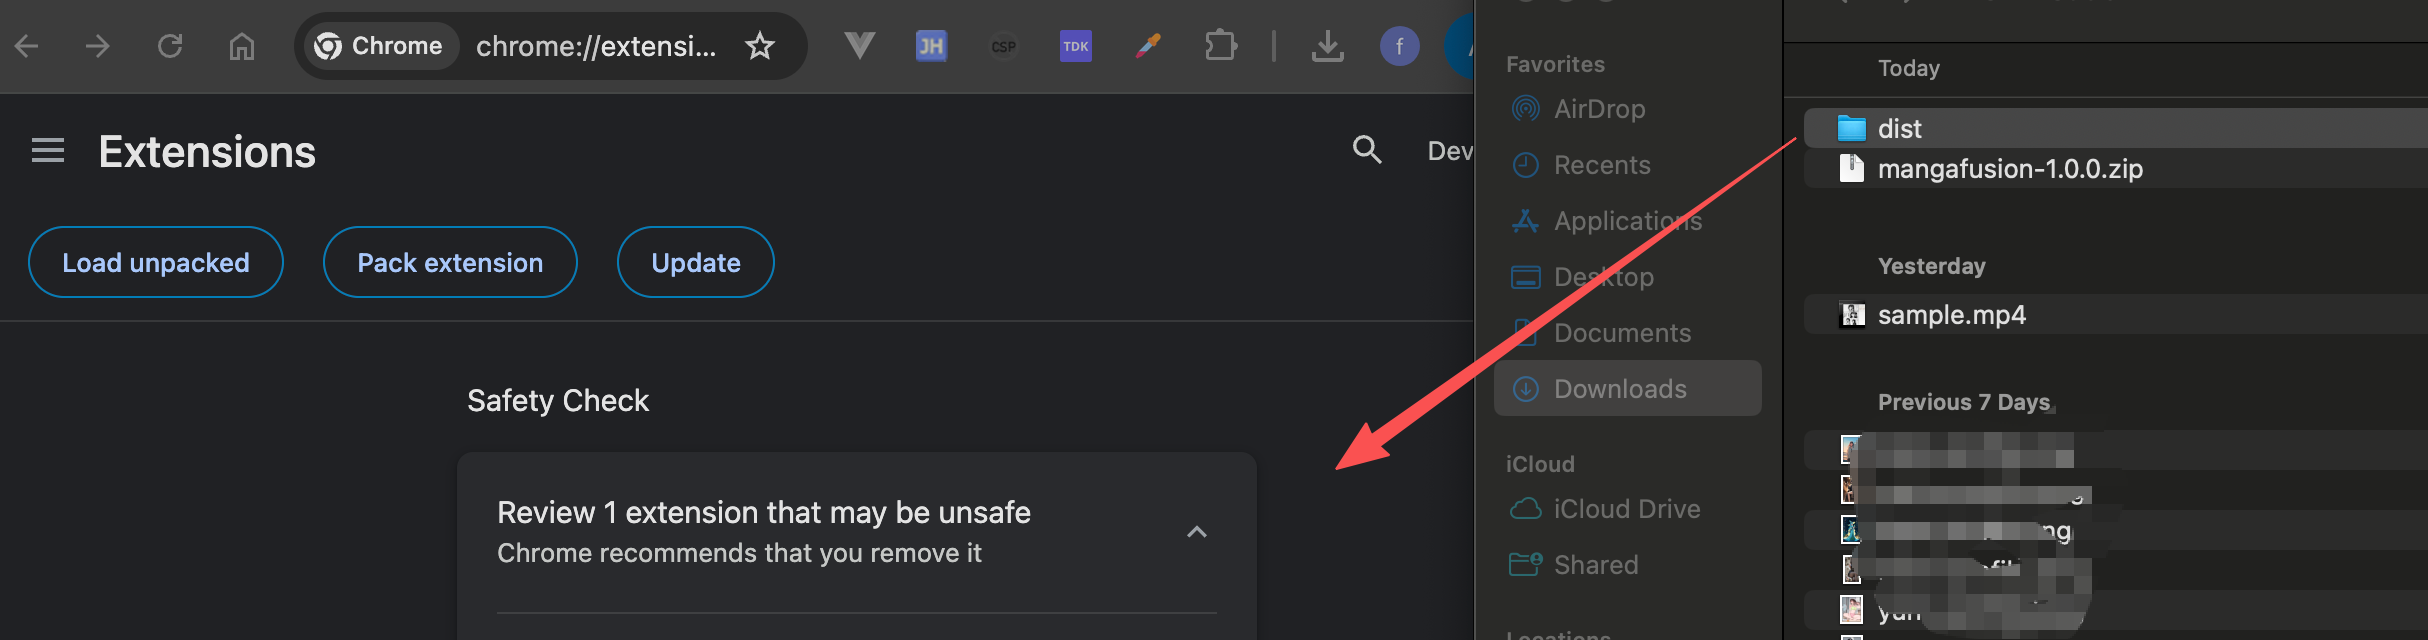Select sample.mp4 file in Finder
This screenshot has height=640, width=2428.
pyautogui.click(x=2116, y=314)
